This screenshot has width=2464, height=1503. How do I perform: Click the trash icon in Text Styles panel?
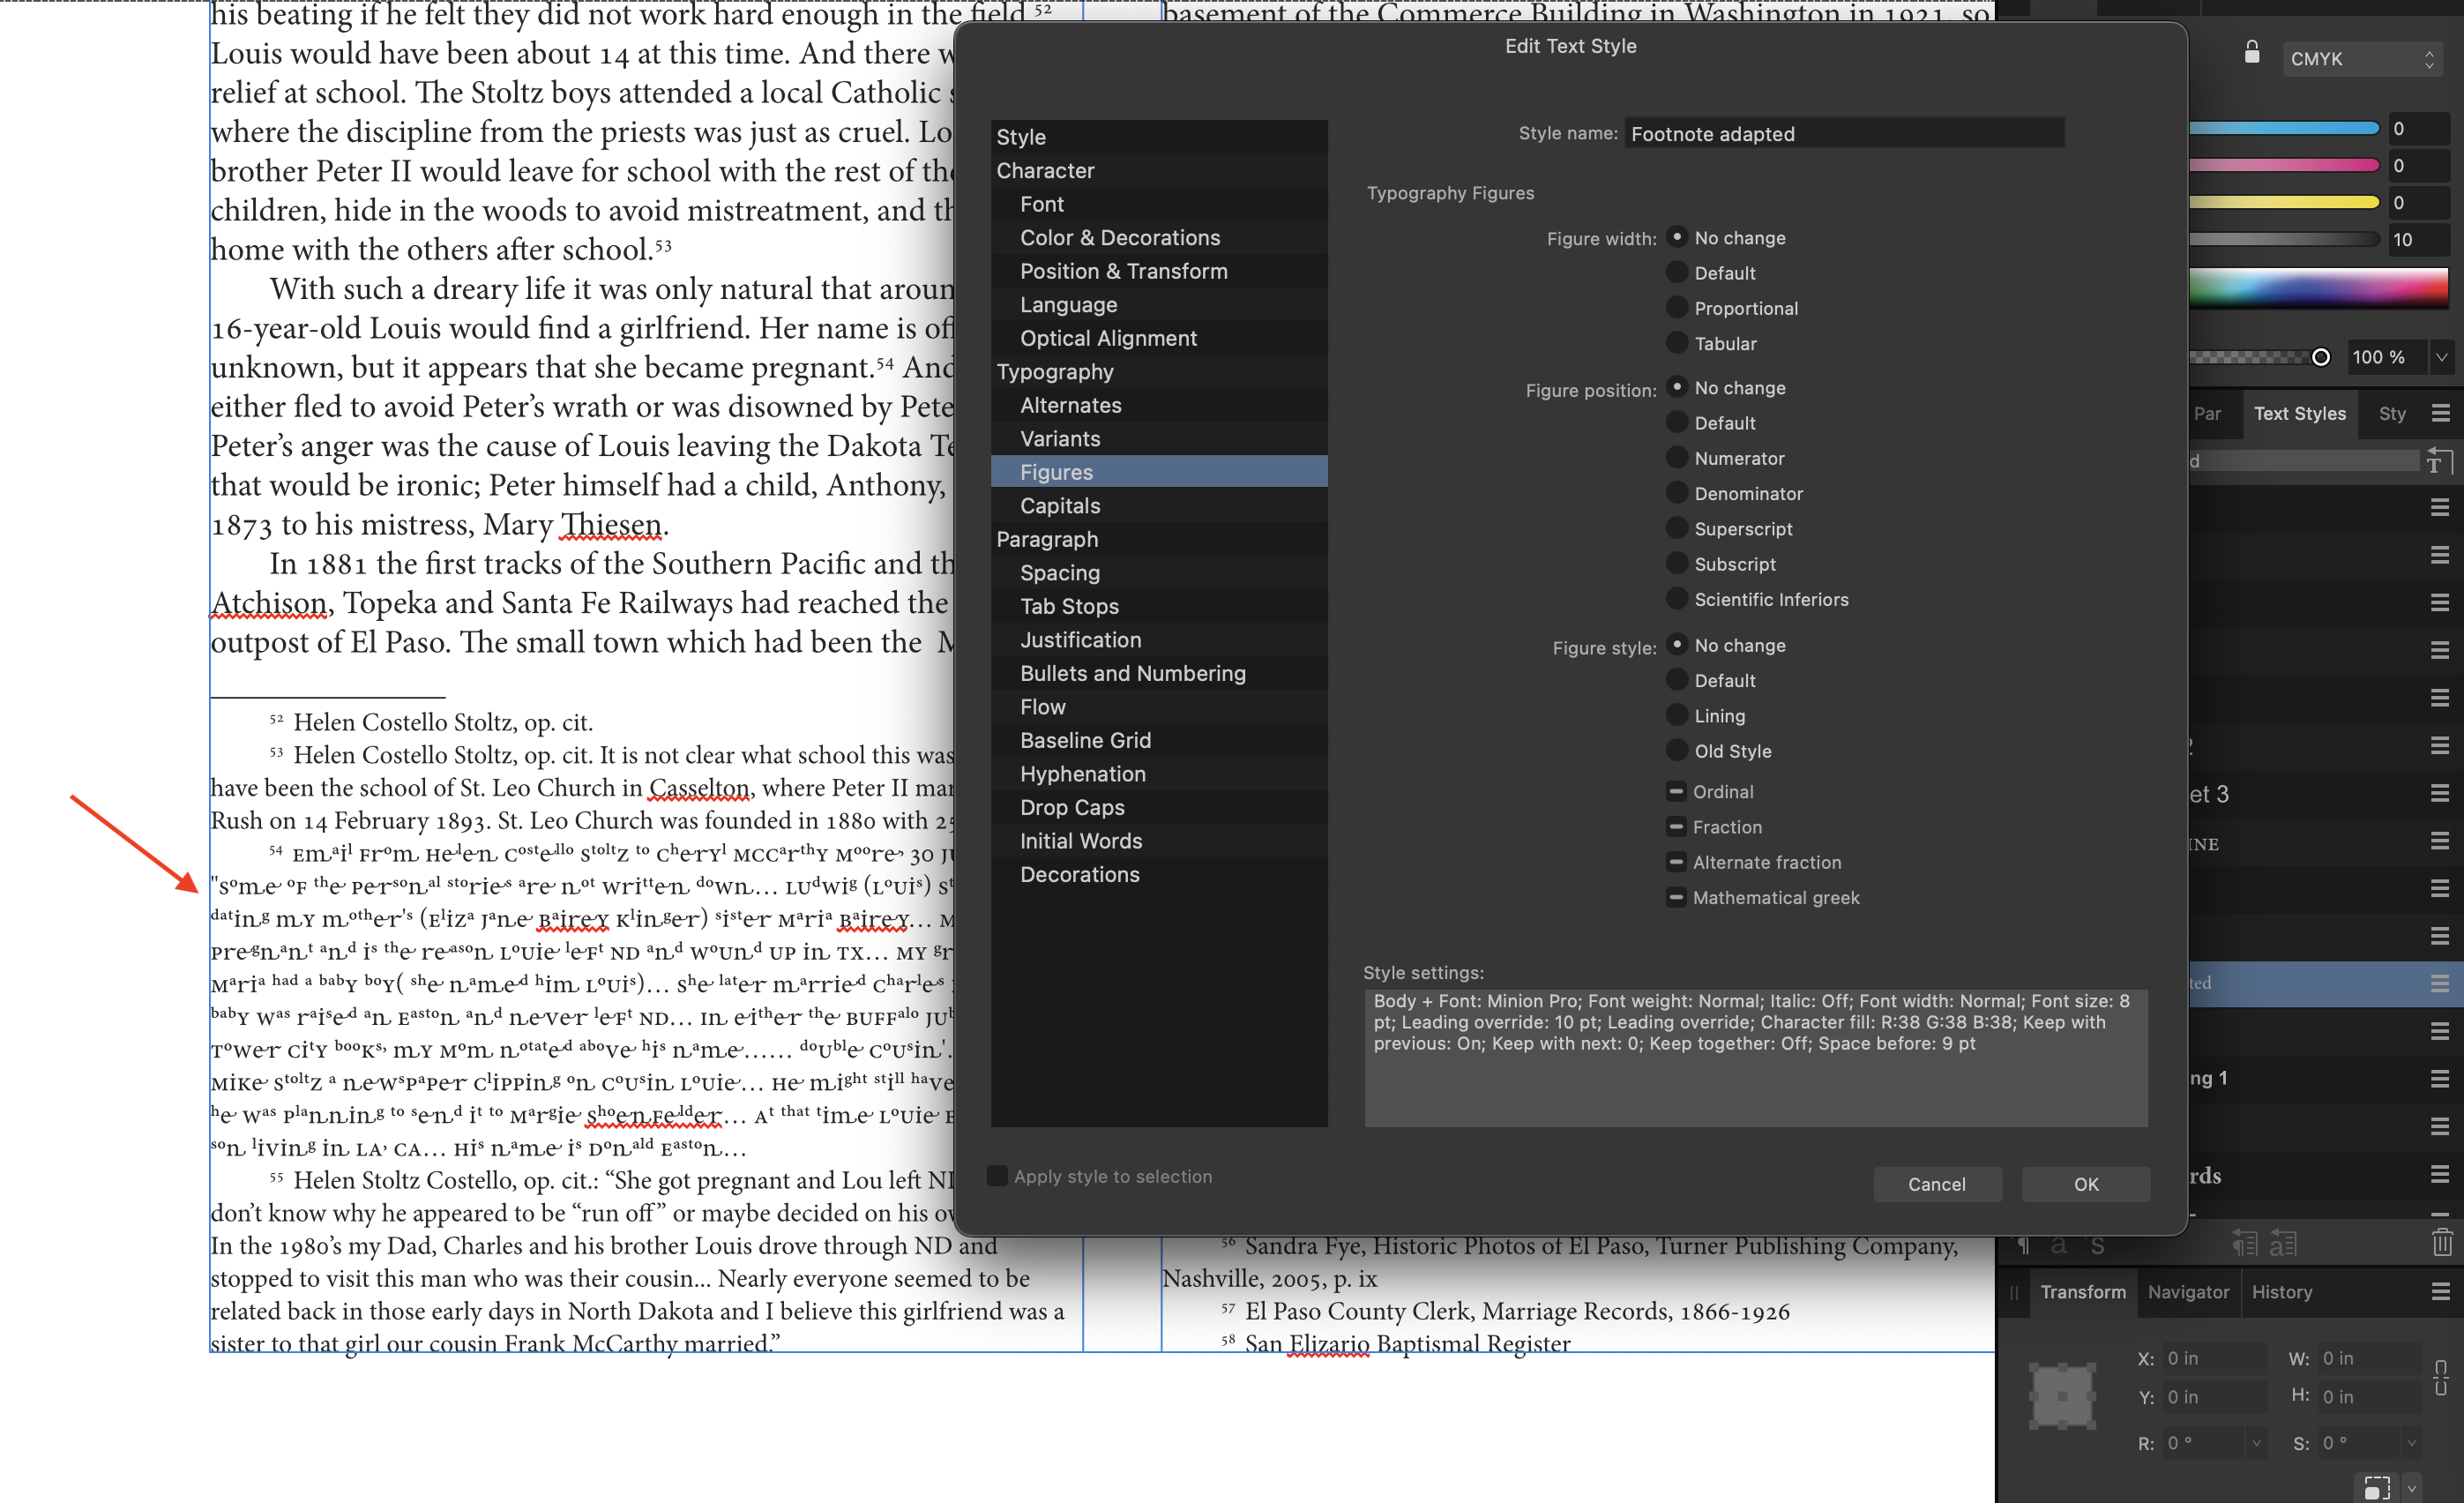[2441, 1243]
